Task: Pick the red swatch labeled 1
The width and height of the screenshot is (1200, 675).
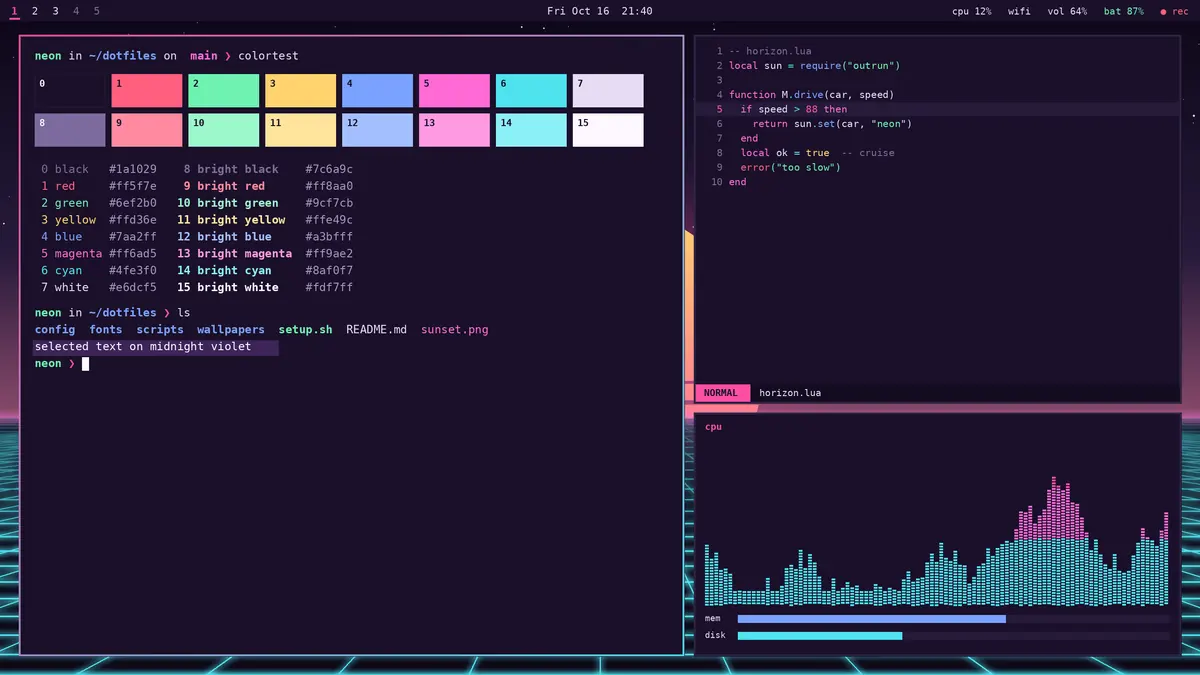Action: (x=147, y=91)
